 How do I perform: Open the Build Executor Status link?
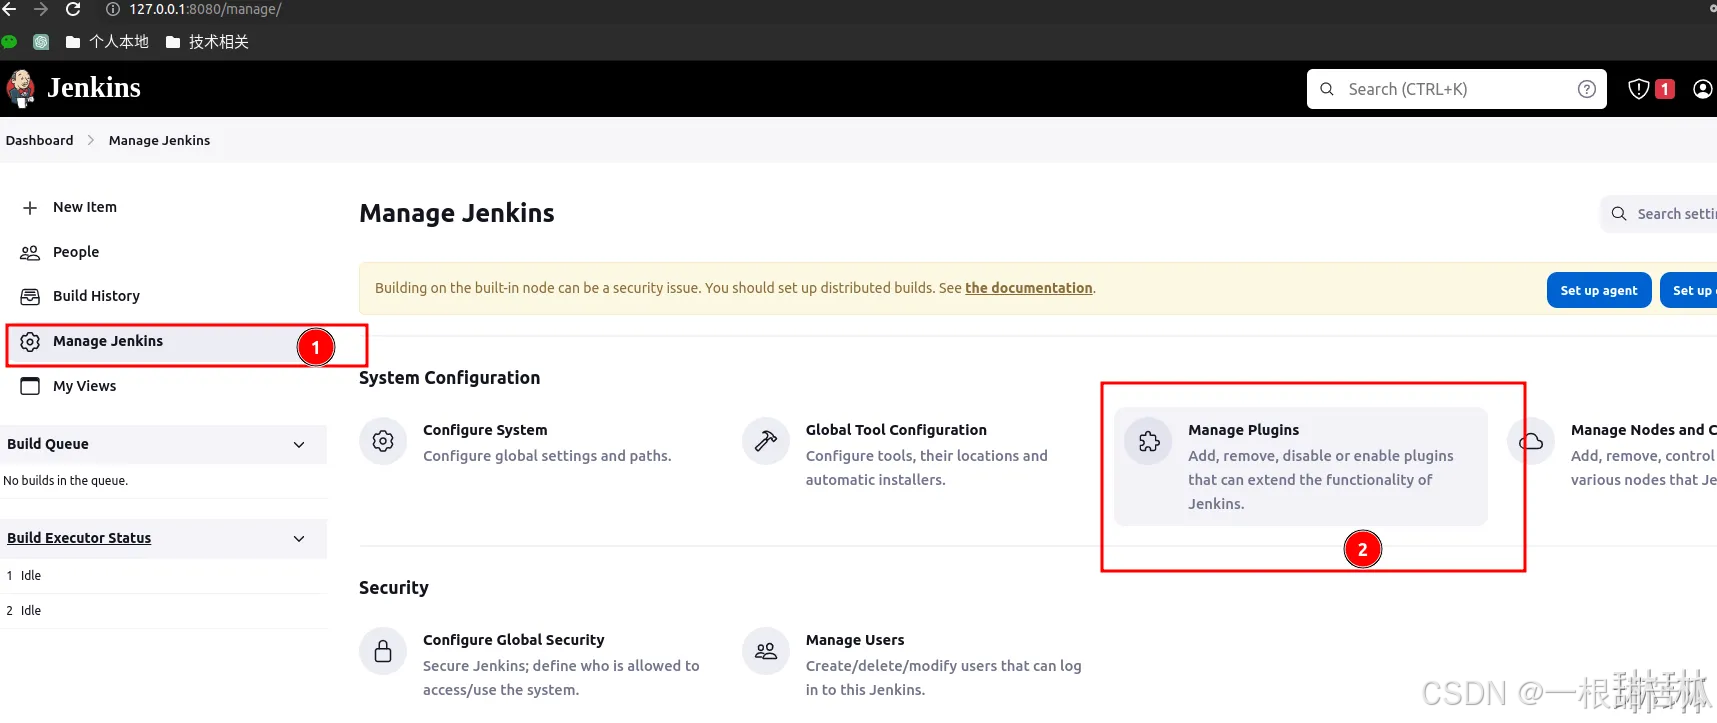click(x=79, y=538)
